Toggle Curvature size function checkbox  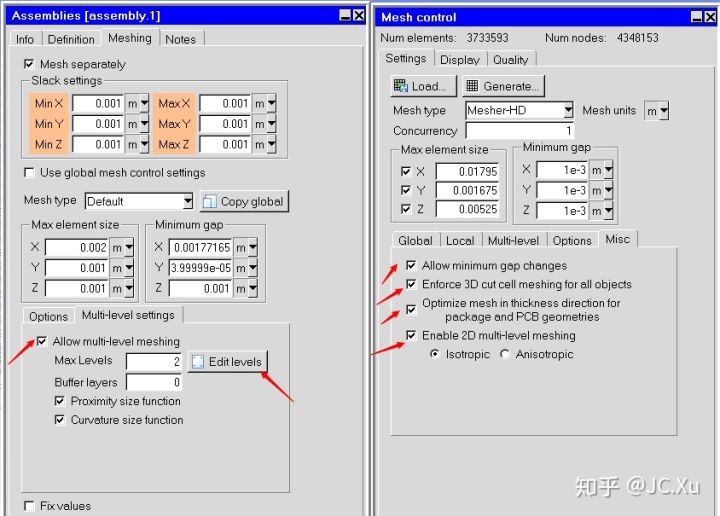coord(60,420)
